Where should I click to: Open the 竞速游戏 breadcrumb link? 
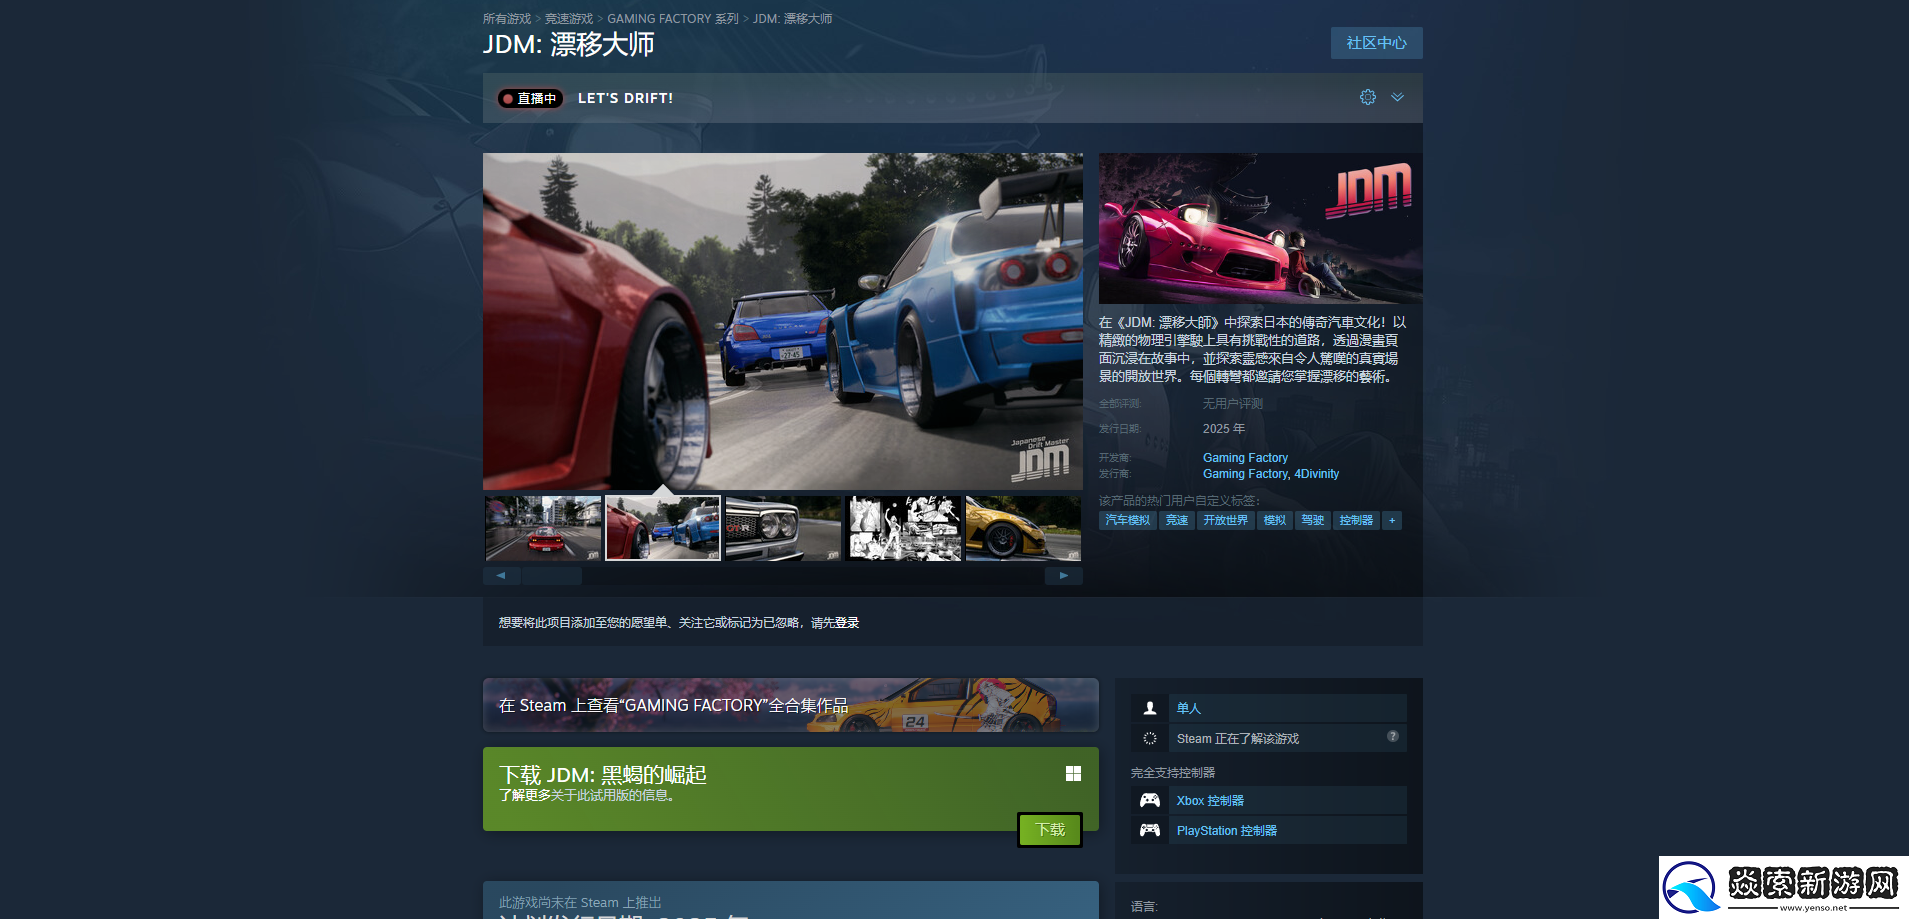coord(568,19)
